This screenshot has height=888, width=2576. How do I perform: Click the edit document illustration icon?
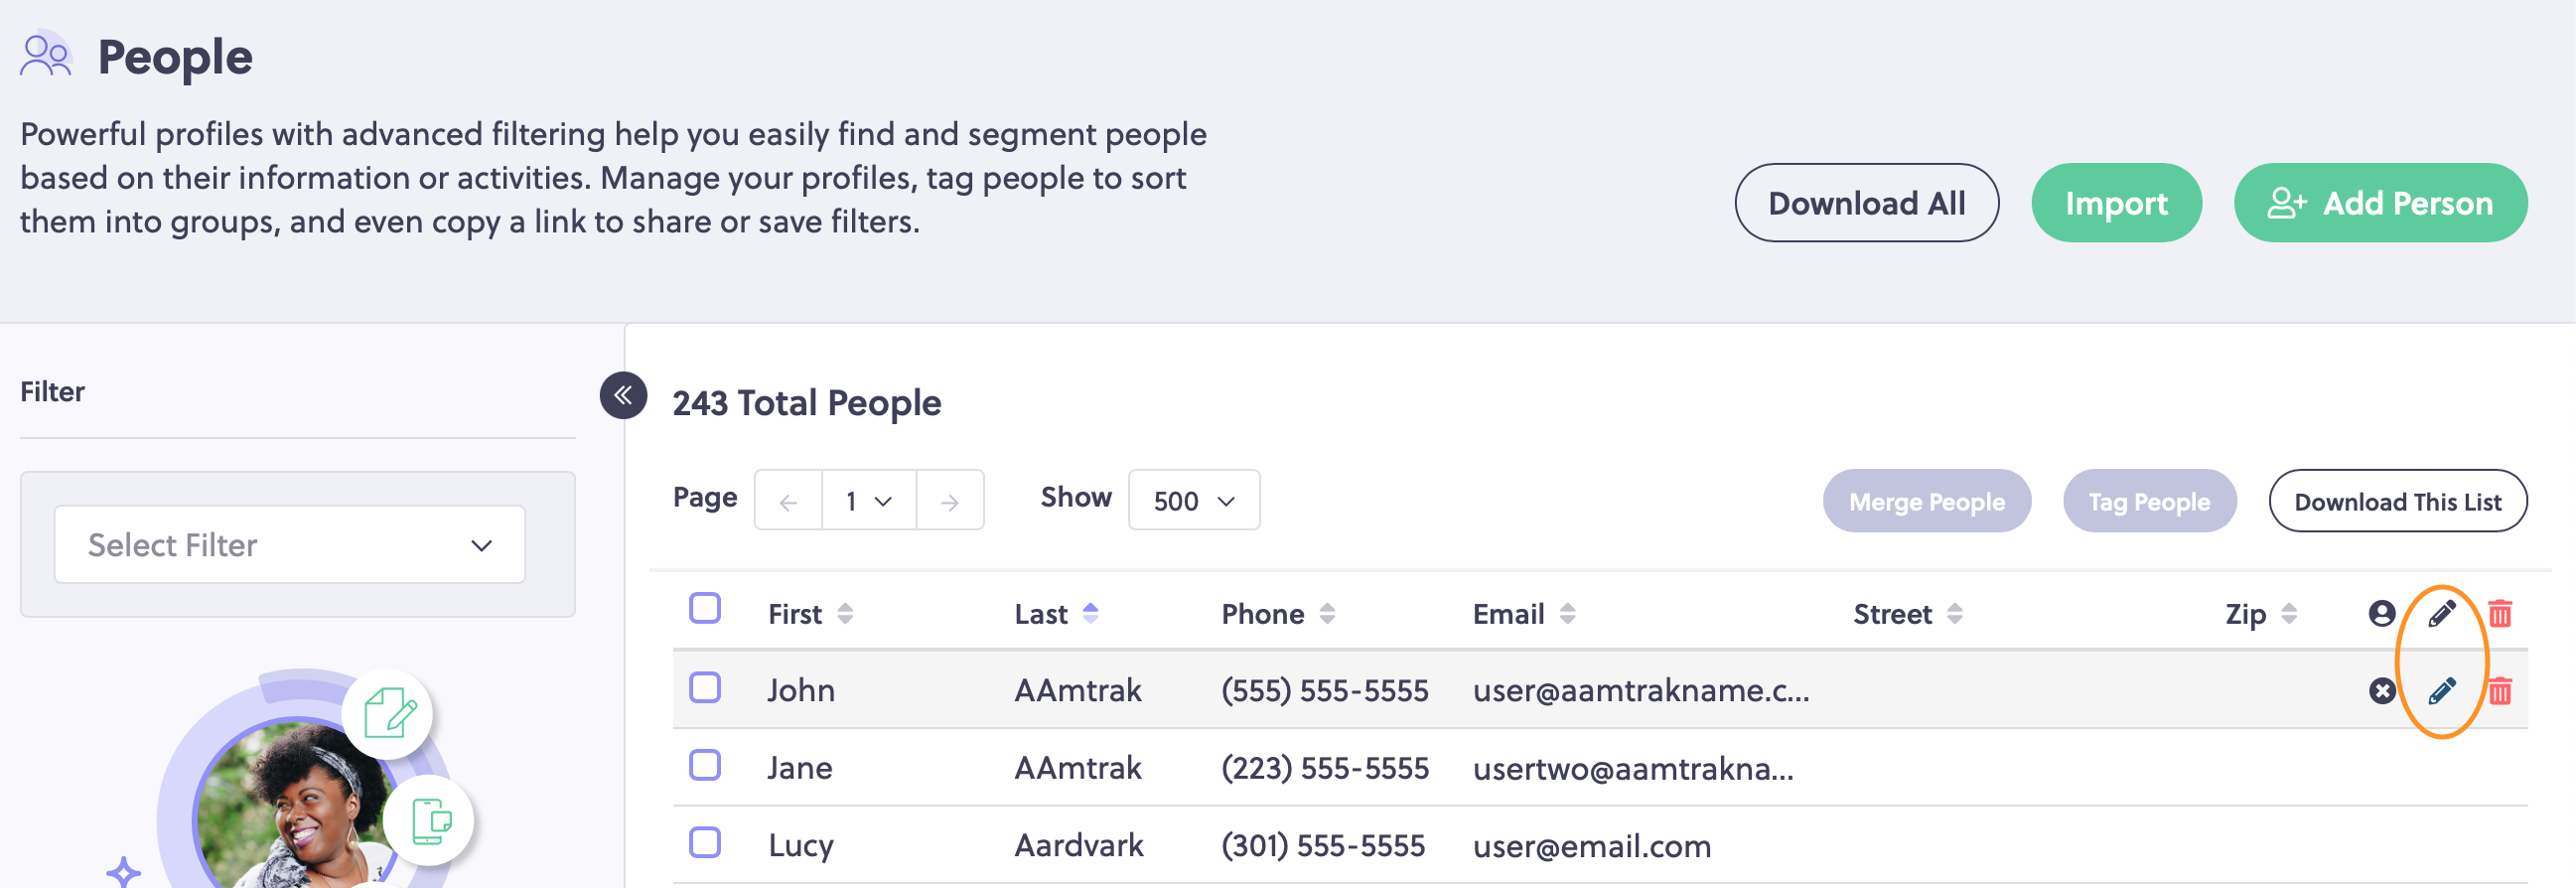coord(388,713)
